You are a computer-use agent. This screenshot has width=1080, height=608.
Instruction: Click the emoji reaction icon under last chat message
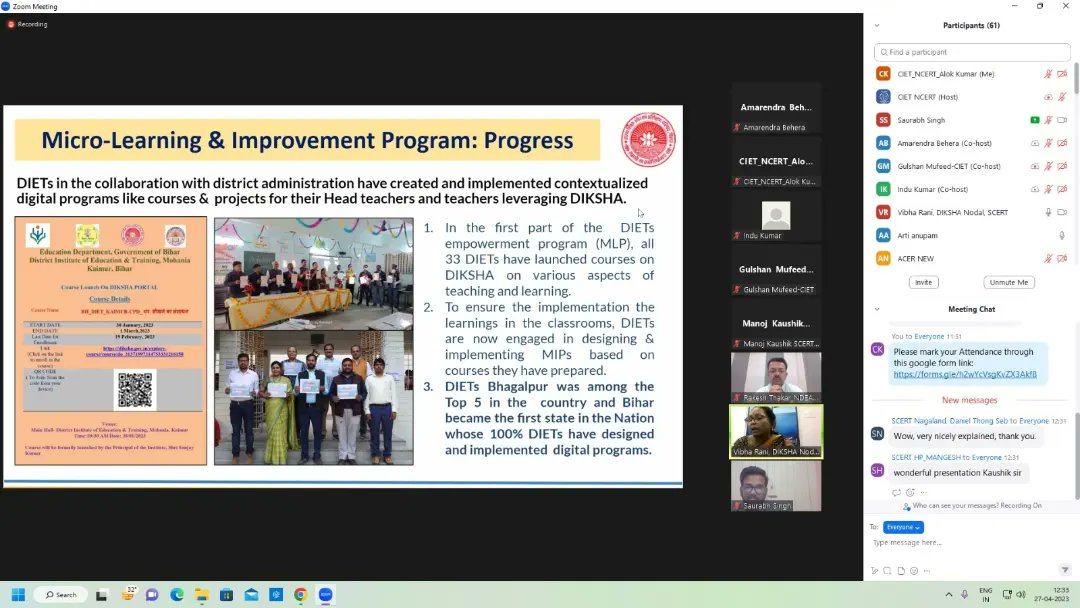(x=910, y=492)
